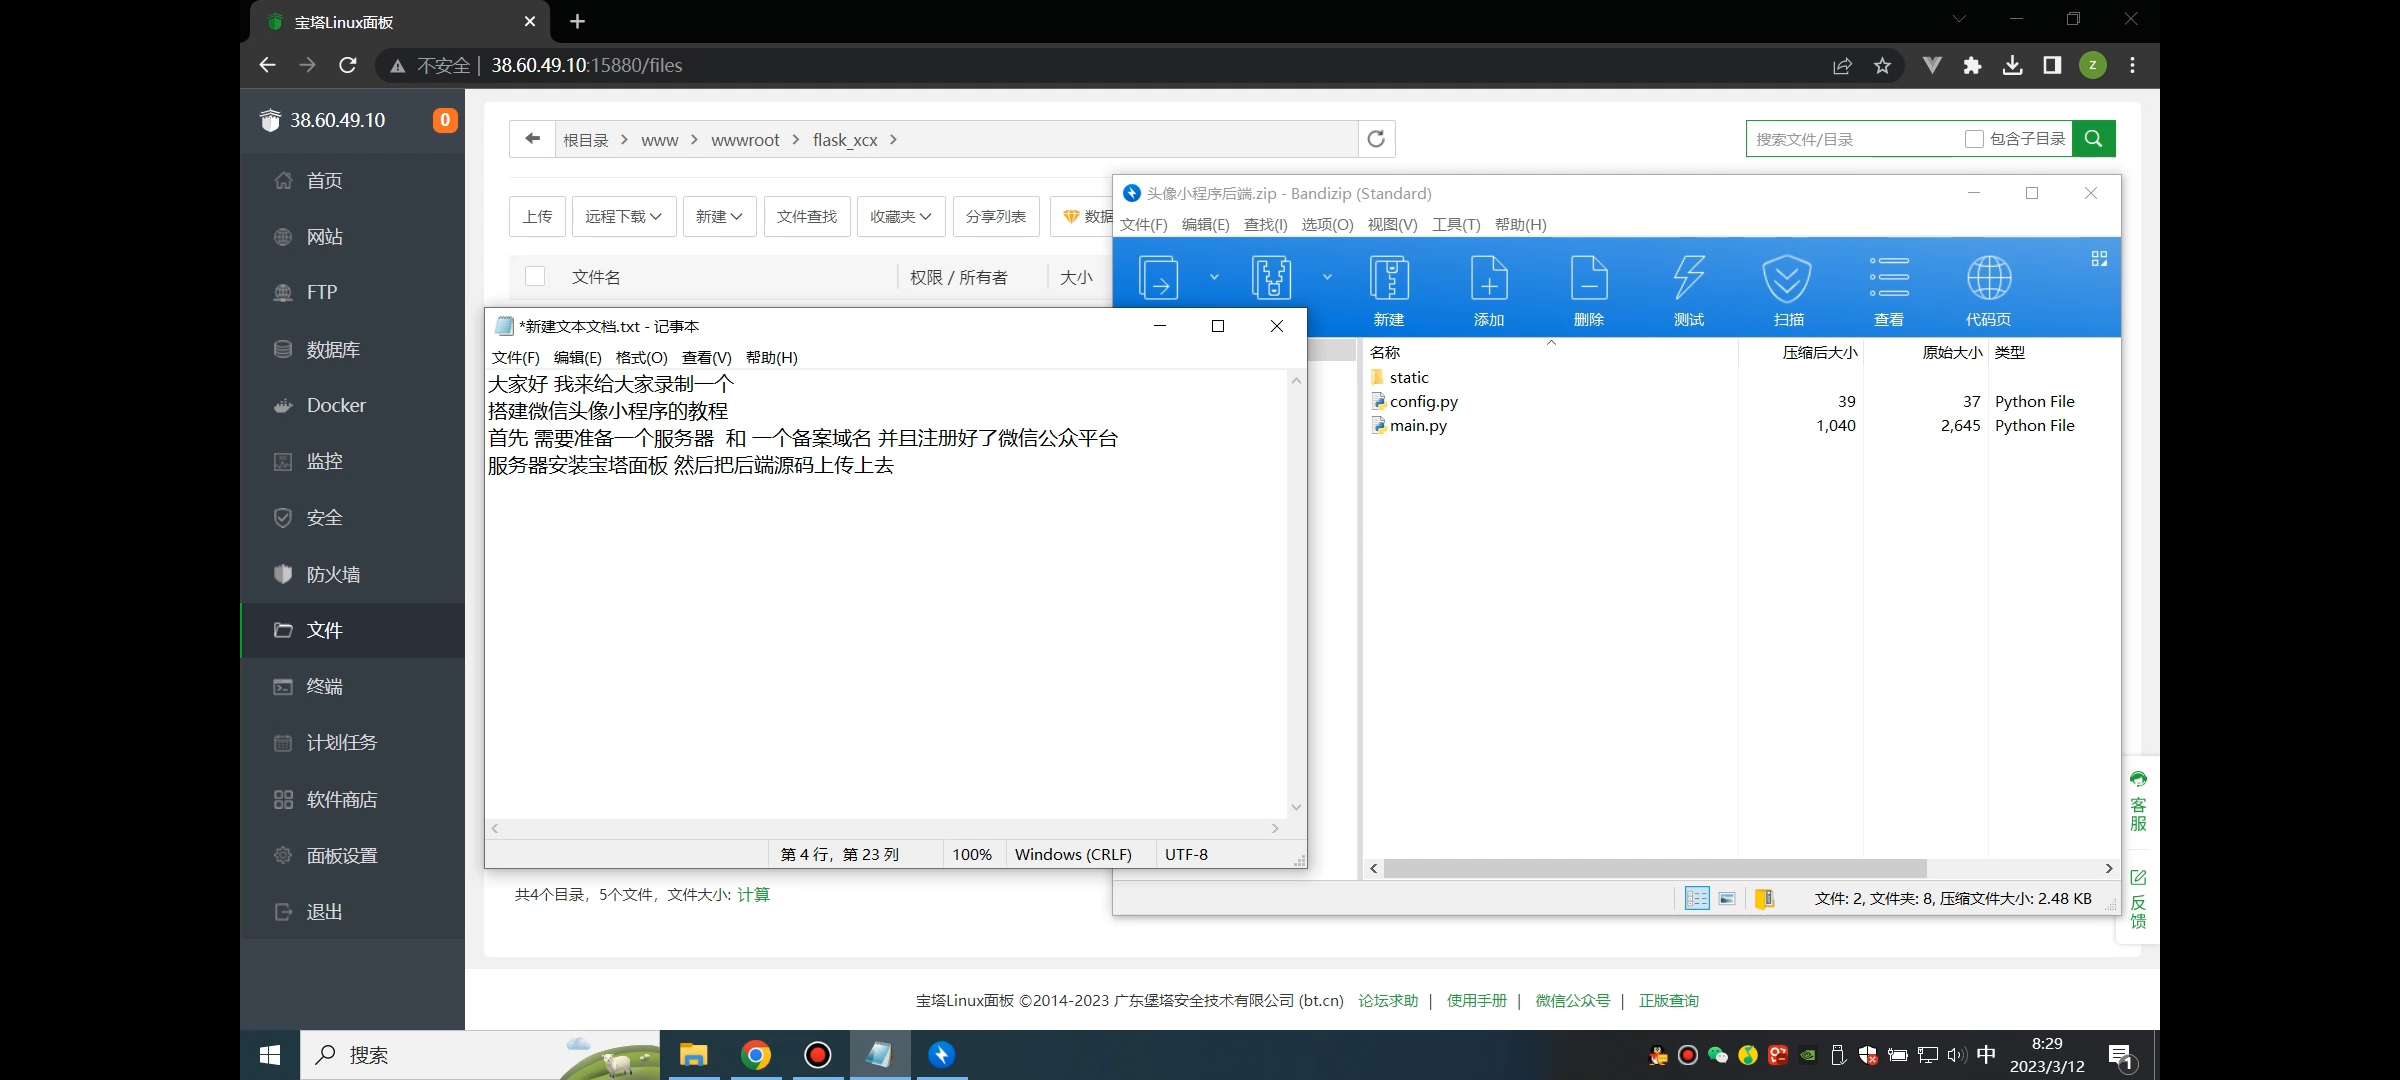This screenshot has width=2400, height=1080.
Task: Click 计算 to compute total file size
Action: point(754,894)
